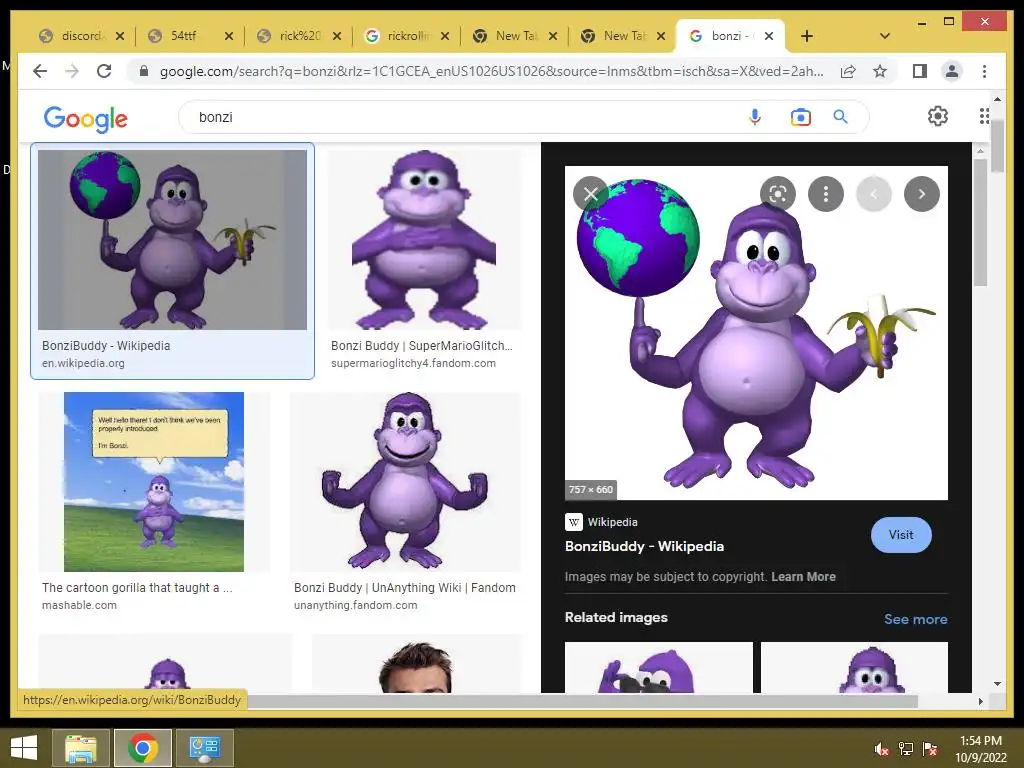Click the Chrome taskbar icon
The image size is (1024, 768).
pos(142,748)
